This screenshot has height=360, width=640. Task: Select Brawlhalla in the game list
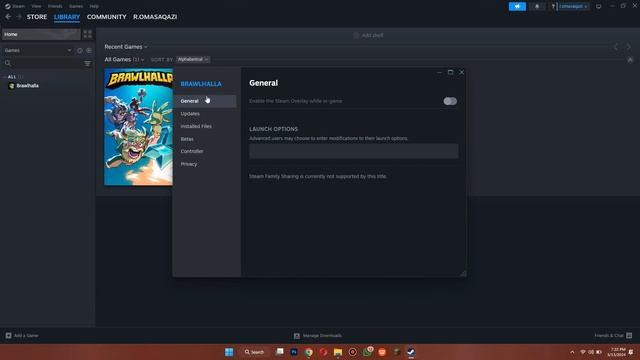click(28, 86)
